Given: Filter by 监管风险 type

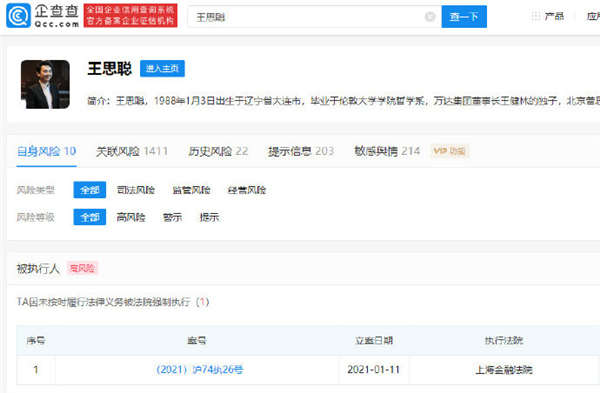Looking at the screenshot, I should coord(191,190).
